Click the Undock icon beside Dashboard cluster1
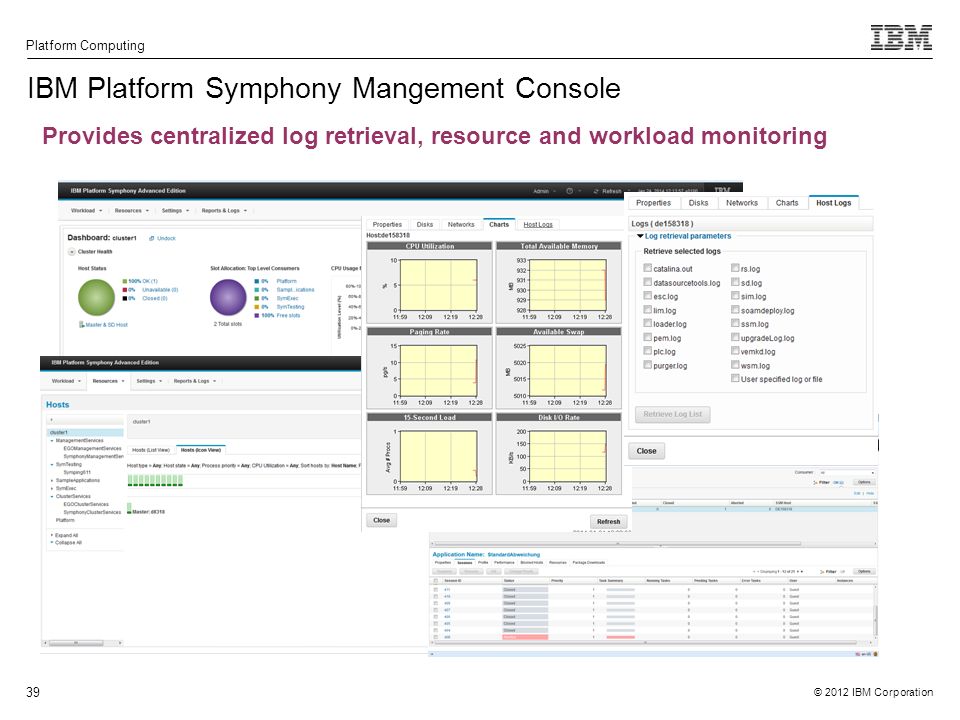 click(151, 238)
